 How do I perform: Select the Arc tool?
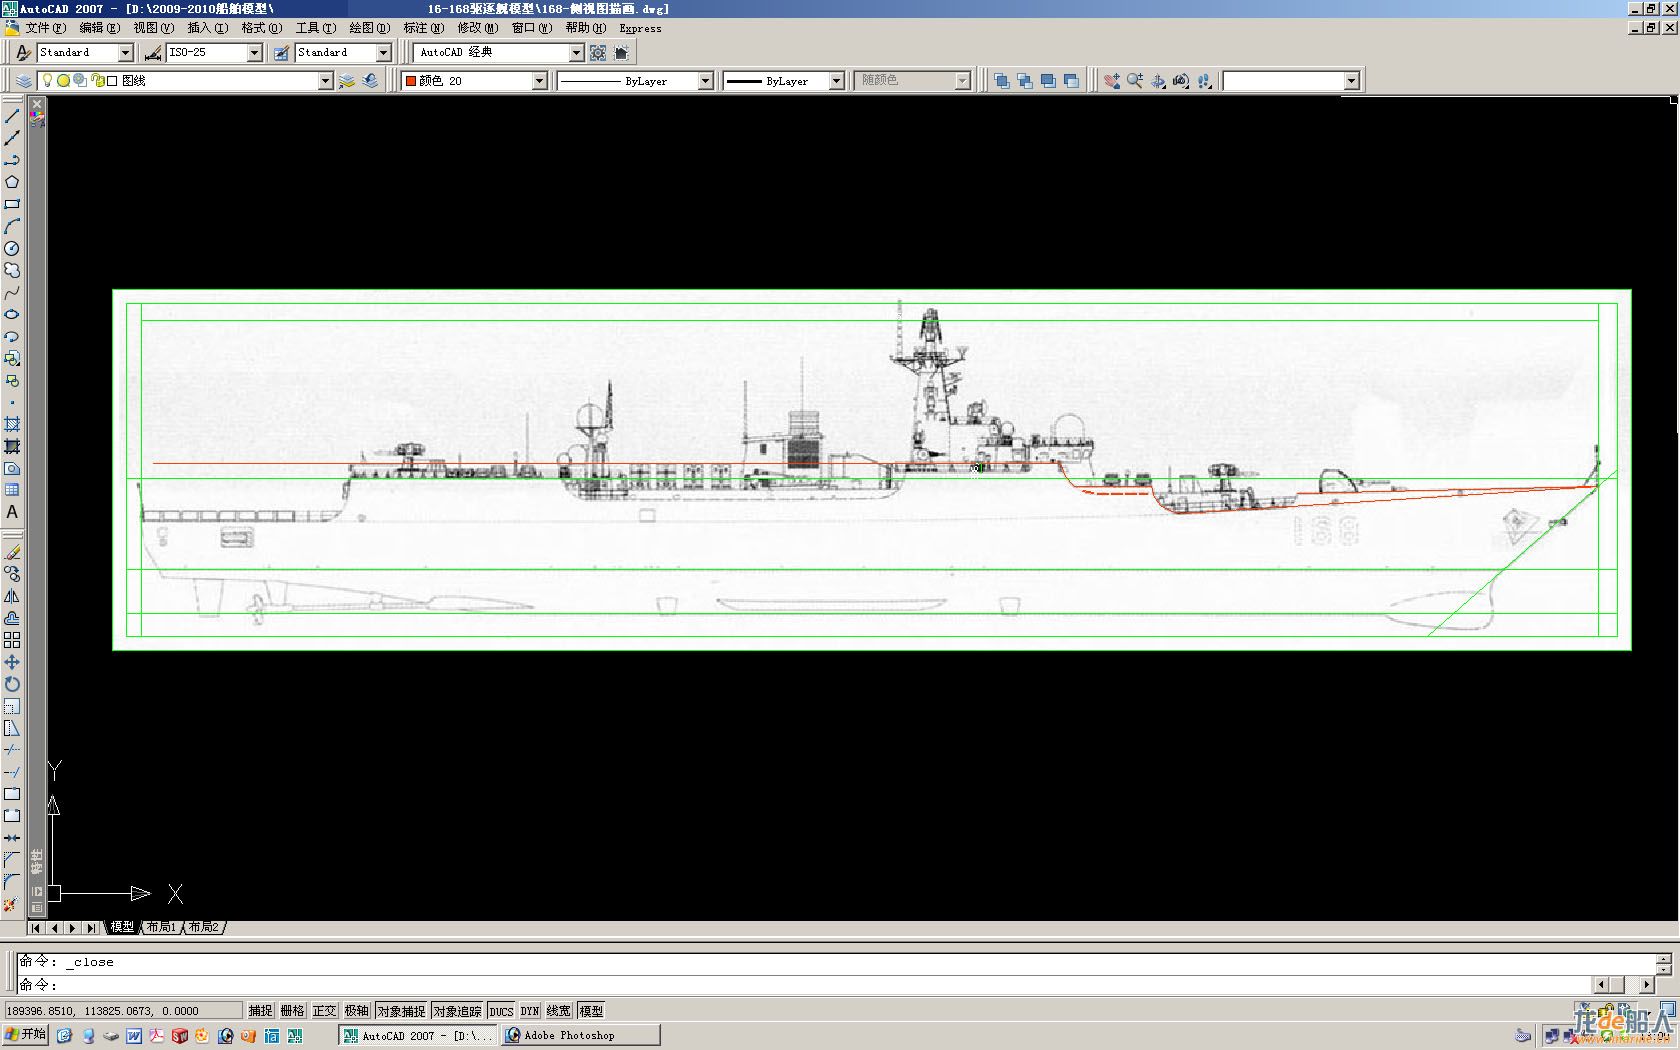coord(12,226)
